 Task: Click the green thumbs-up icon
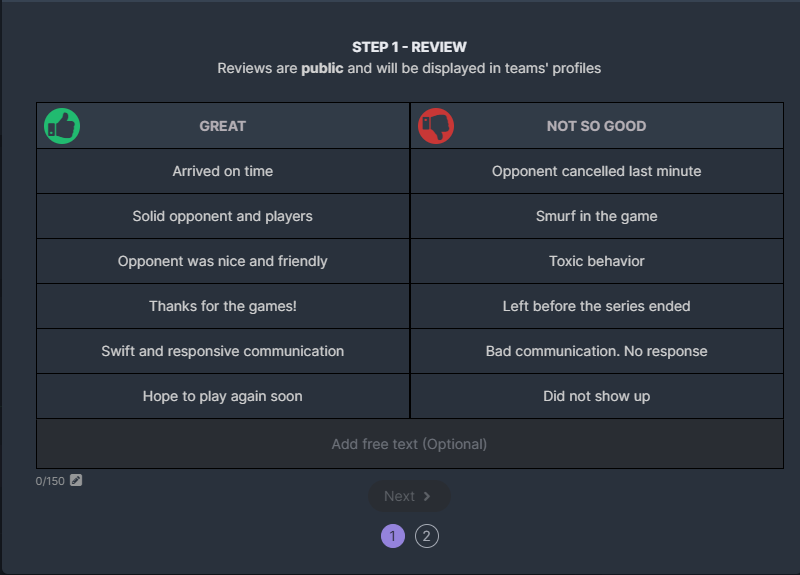62,126
